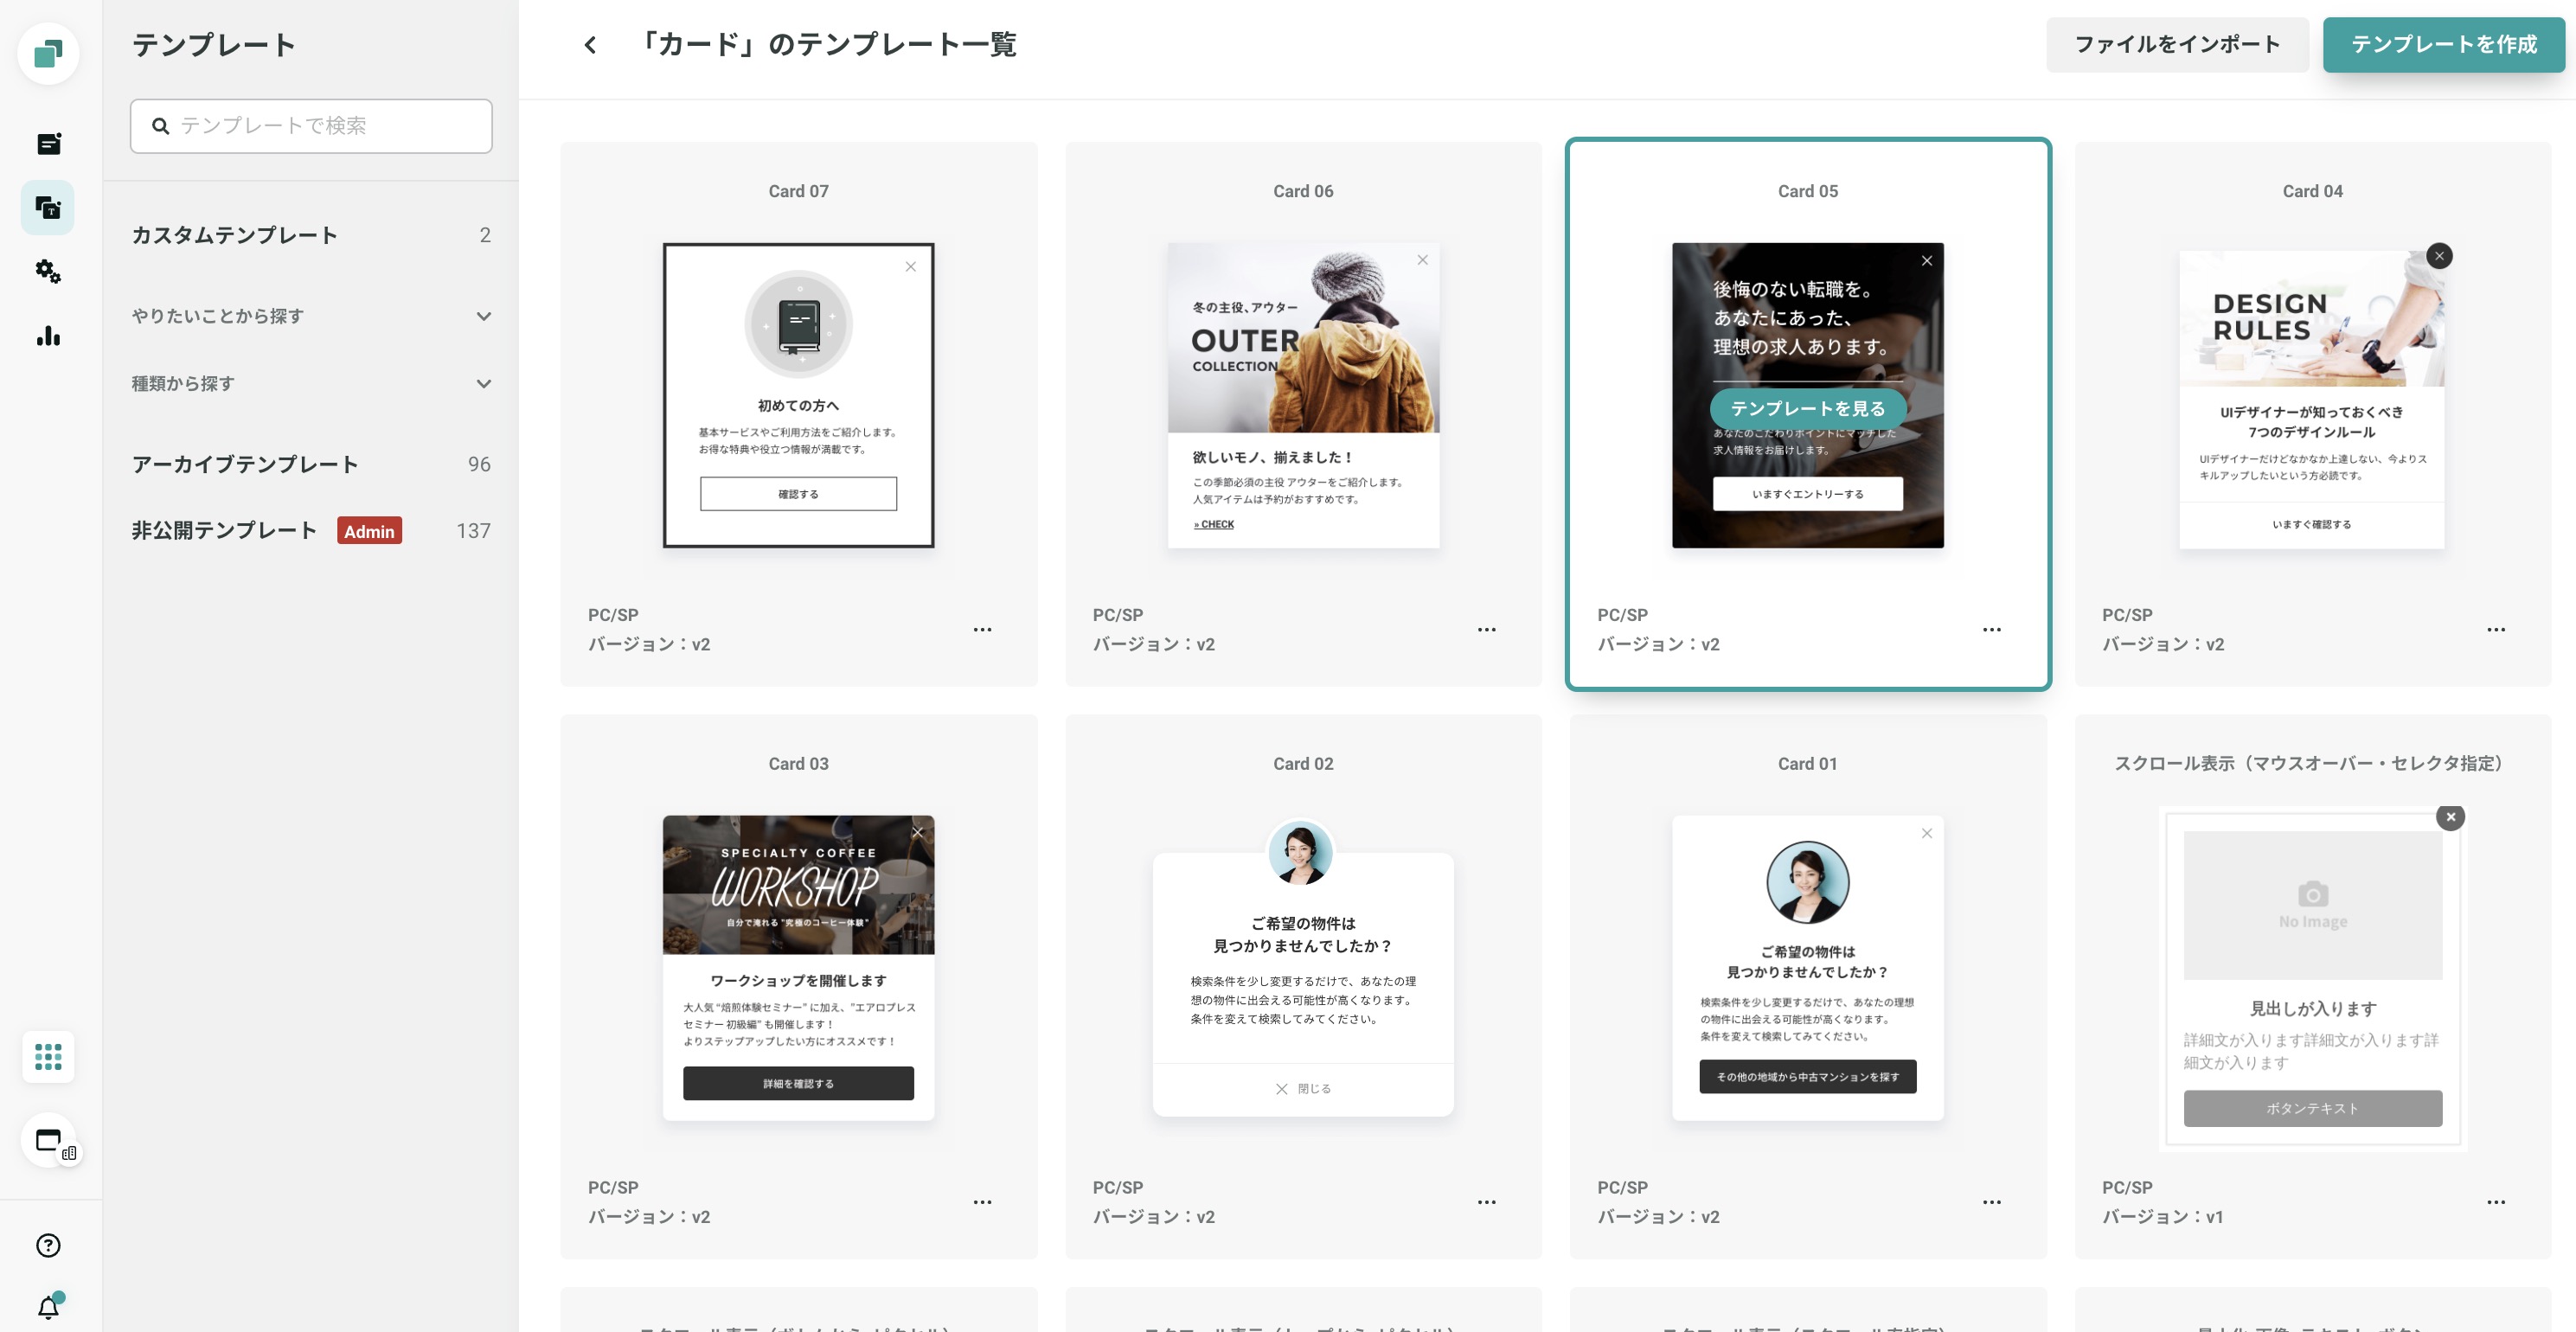This screenshot has height=1332, width=2576.
Task: Click the テンプレートを見る button on Card 05
Action: 1807,408
